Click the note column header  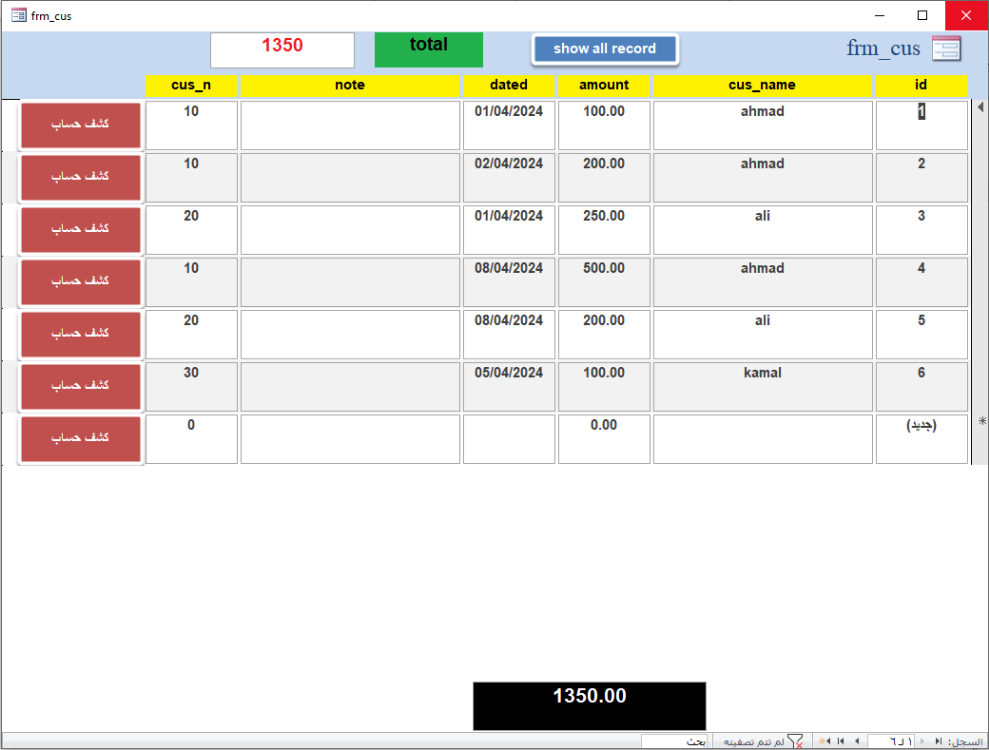pos(350,86)
